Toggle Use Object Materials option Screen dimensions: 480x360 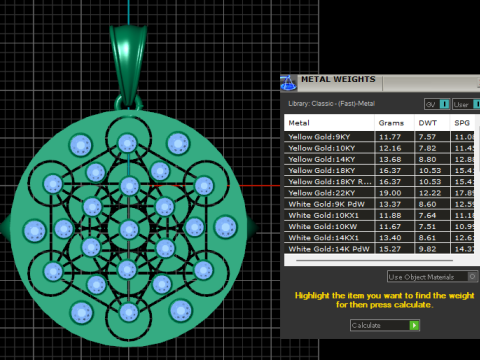coord(433,277)
